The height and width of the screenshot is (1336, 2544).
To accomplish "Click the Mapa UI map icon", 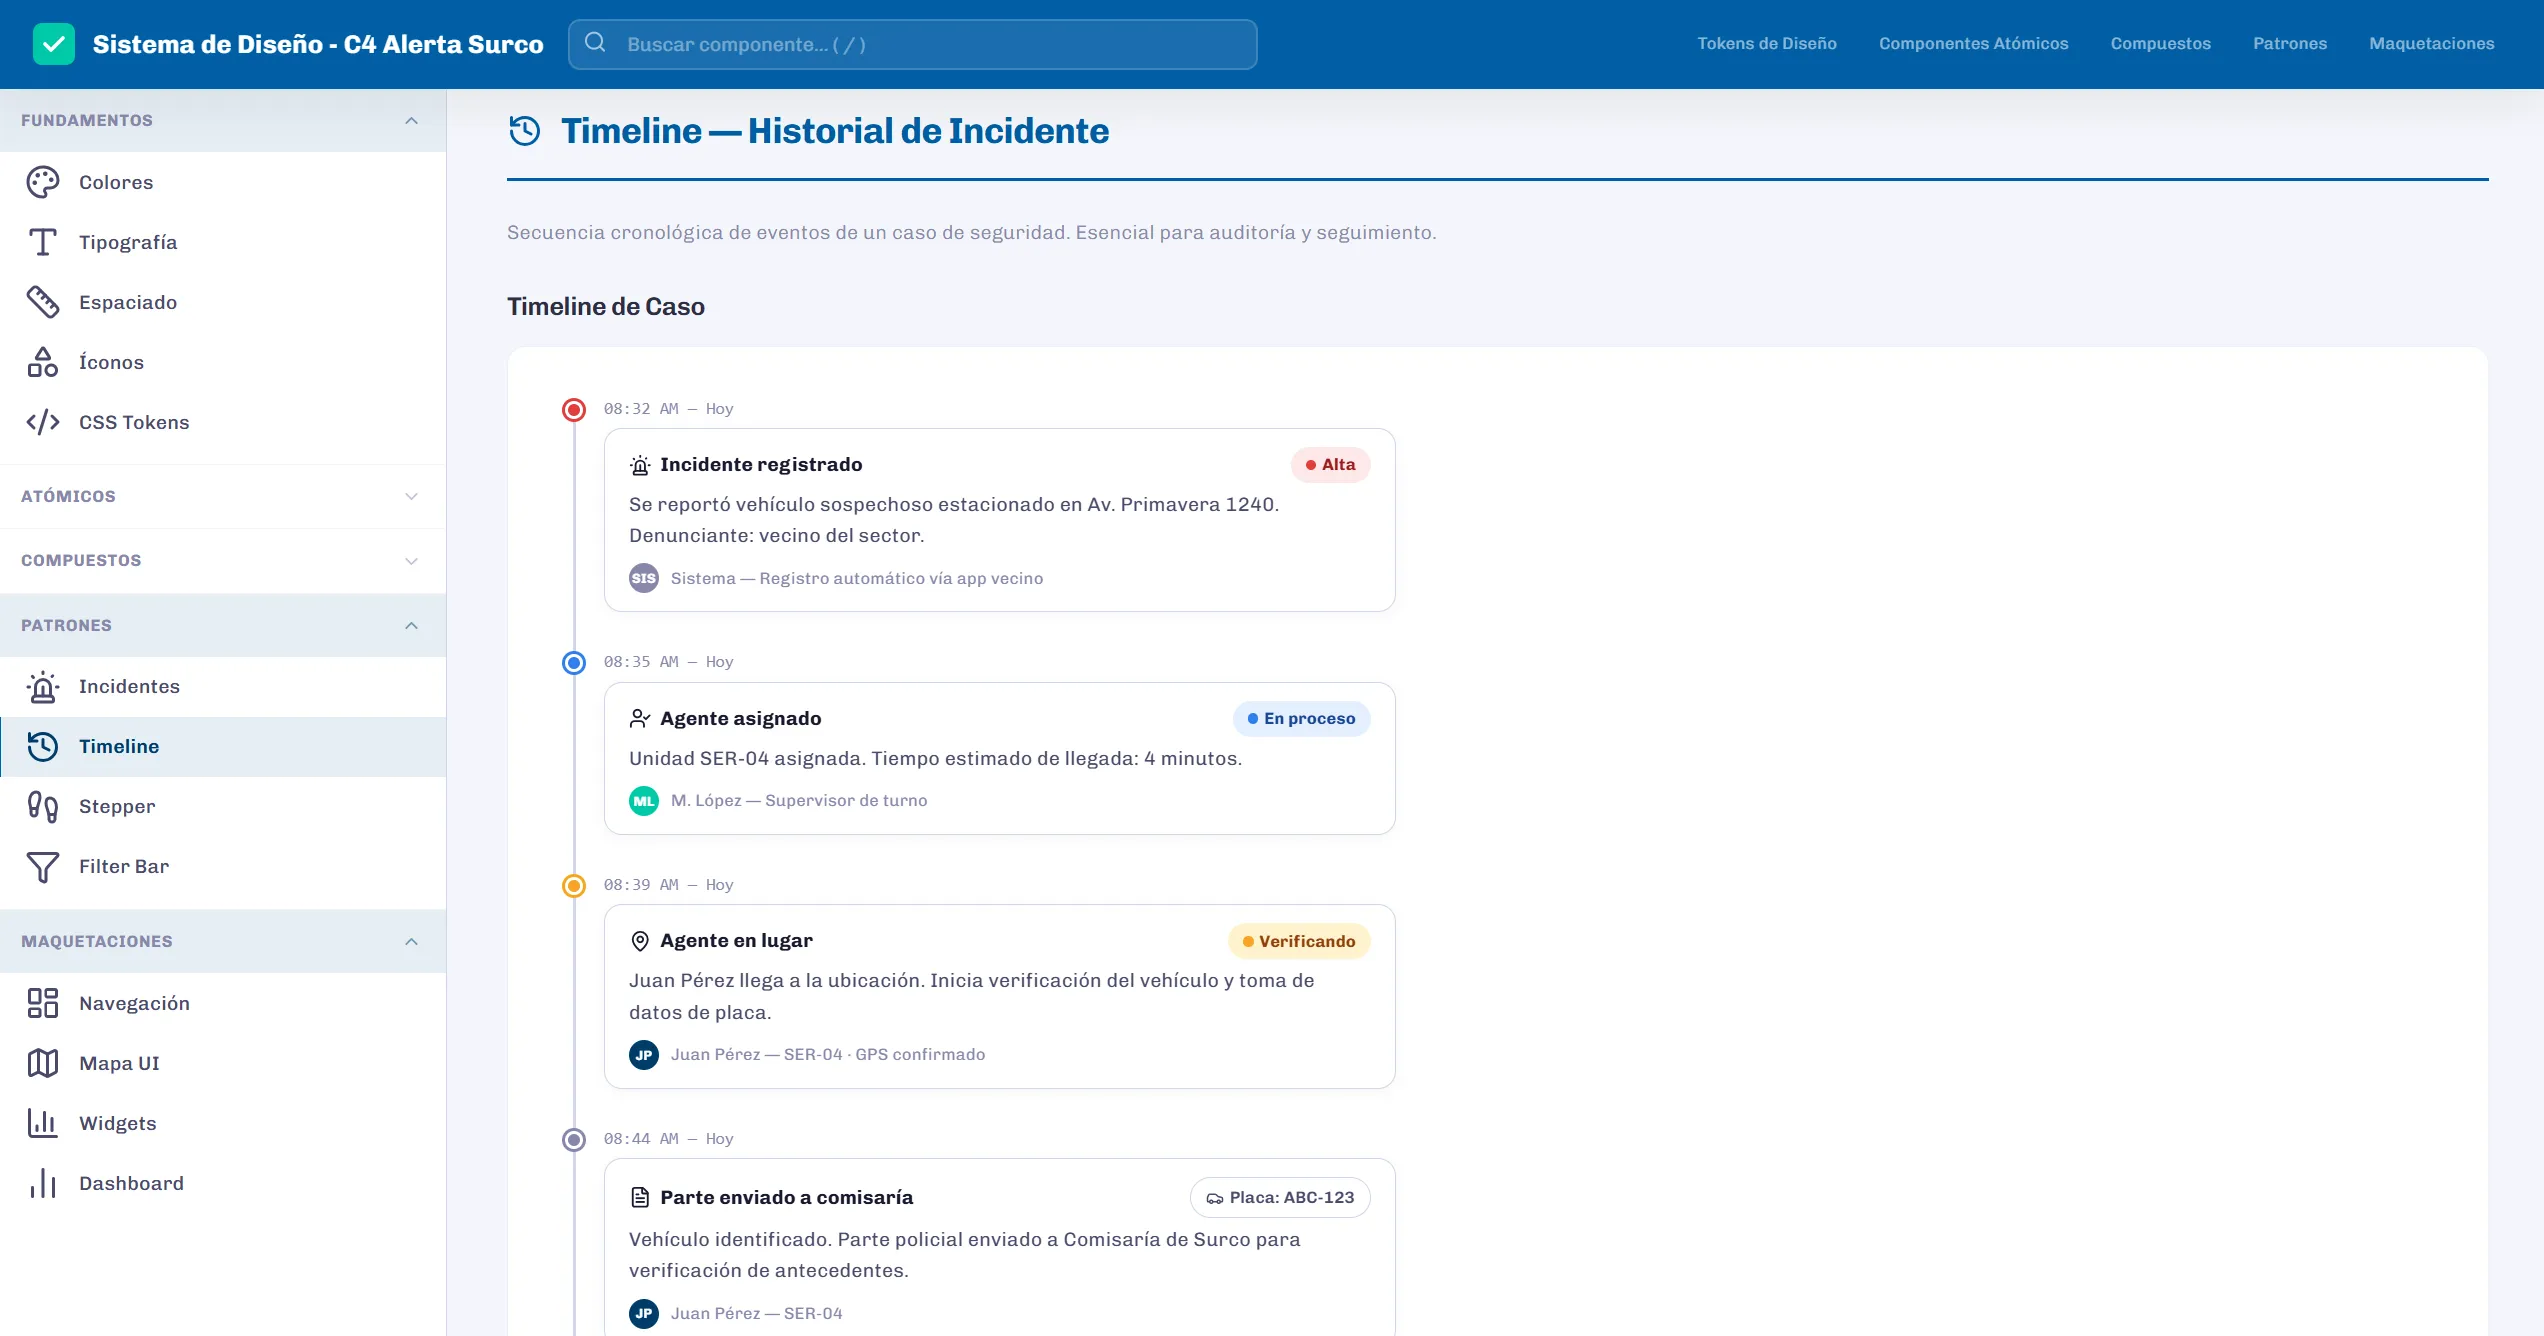I will (x=43, y=1063).
